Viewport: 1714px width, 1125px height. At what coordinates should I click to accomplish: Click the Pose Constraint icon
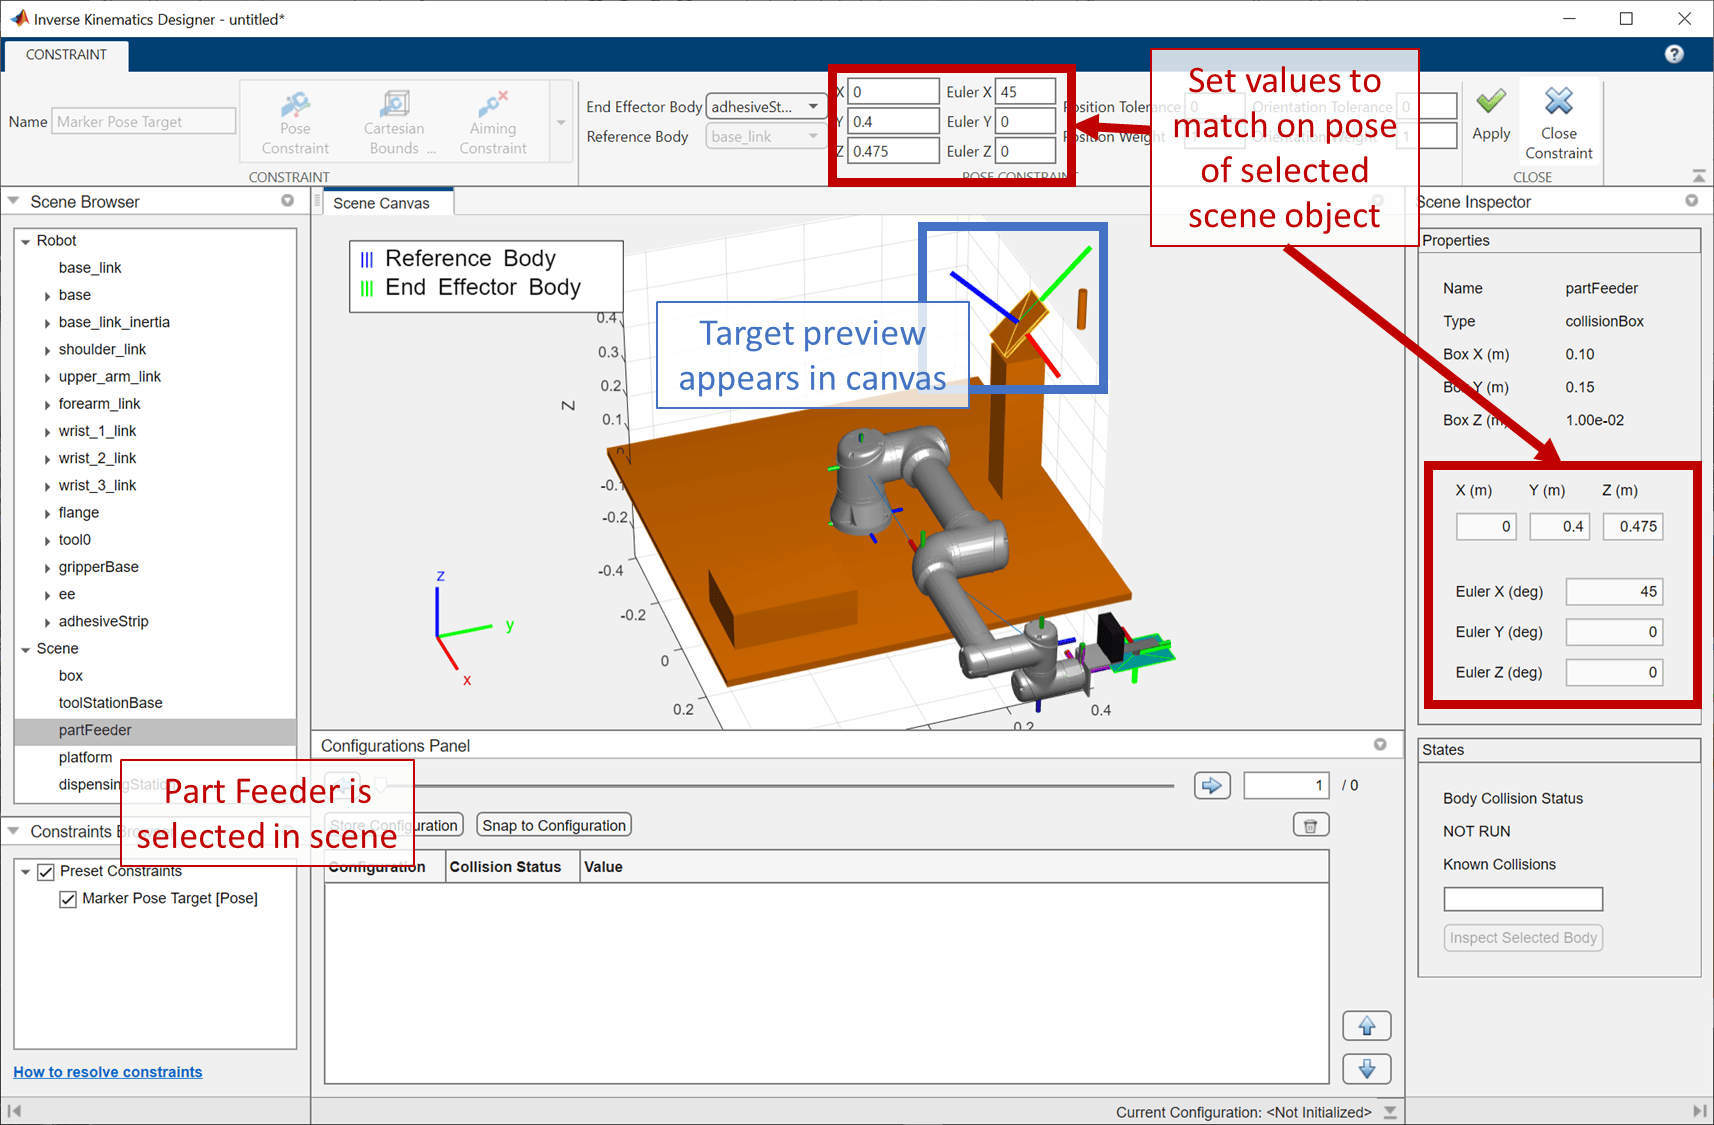(x=295, y=104)
